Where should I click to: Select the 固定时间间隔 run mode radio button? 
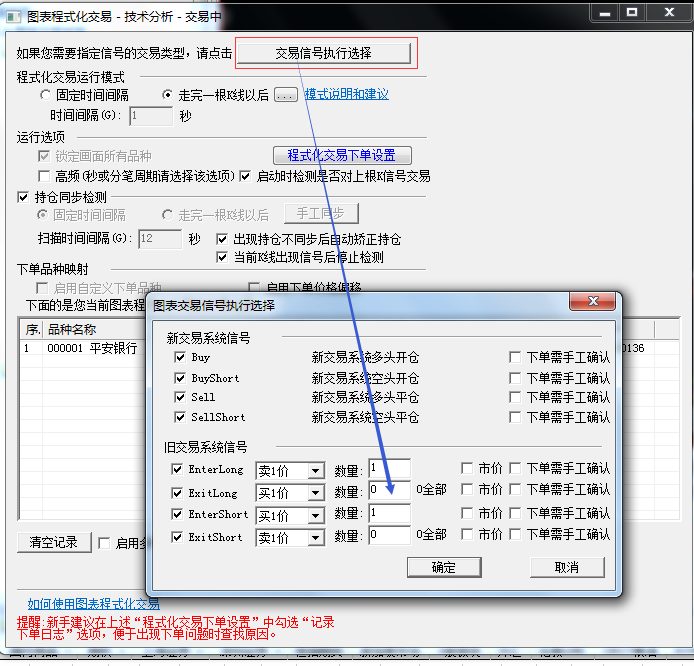pos(45,95)
